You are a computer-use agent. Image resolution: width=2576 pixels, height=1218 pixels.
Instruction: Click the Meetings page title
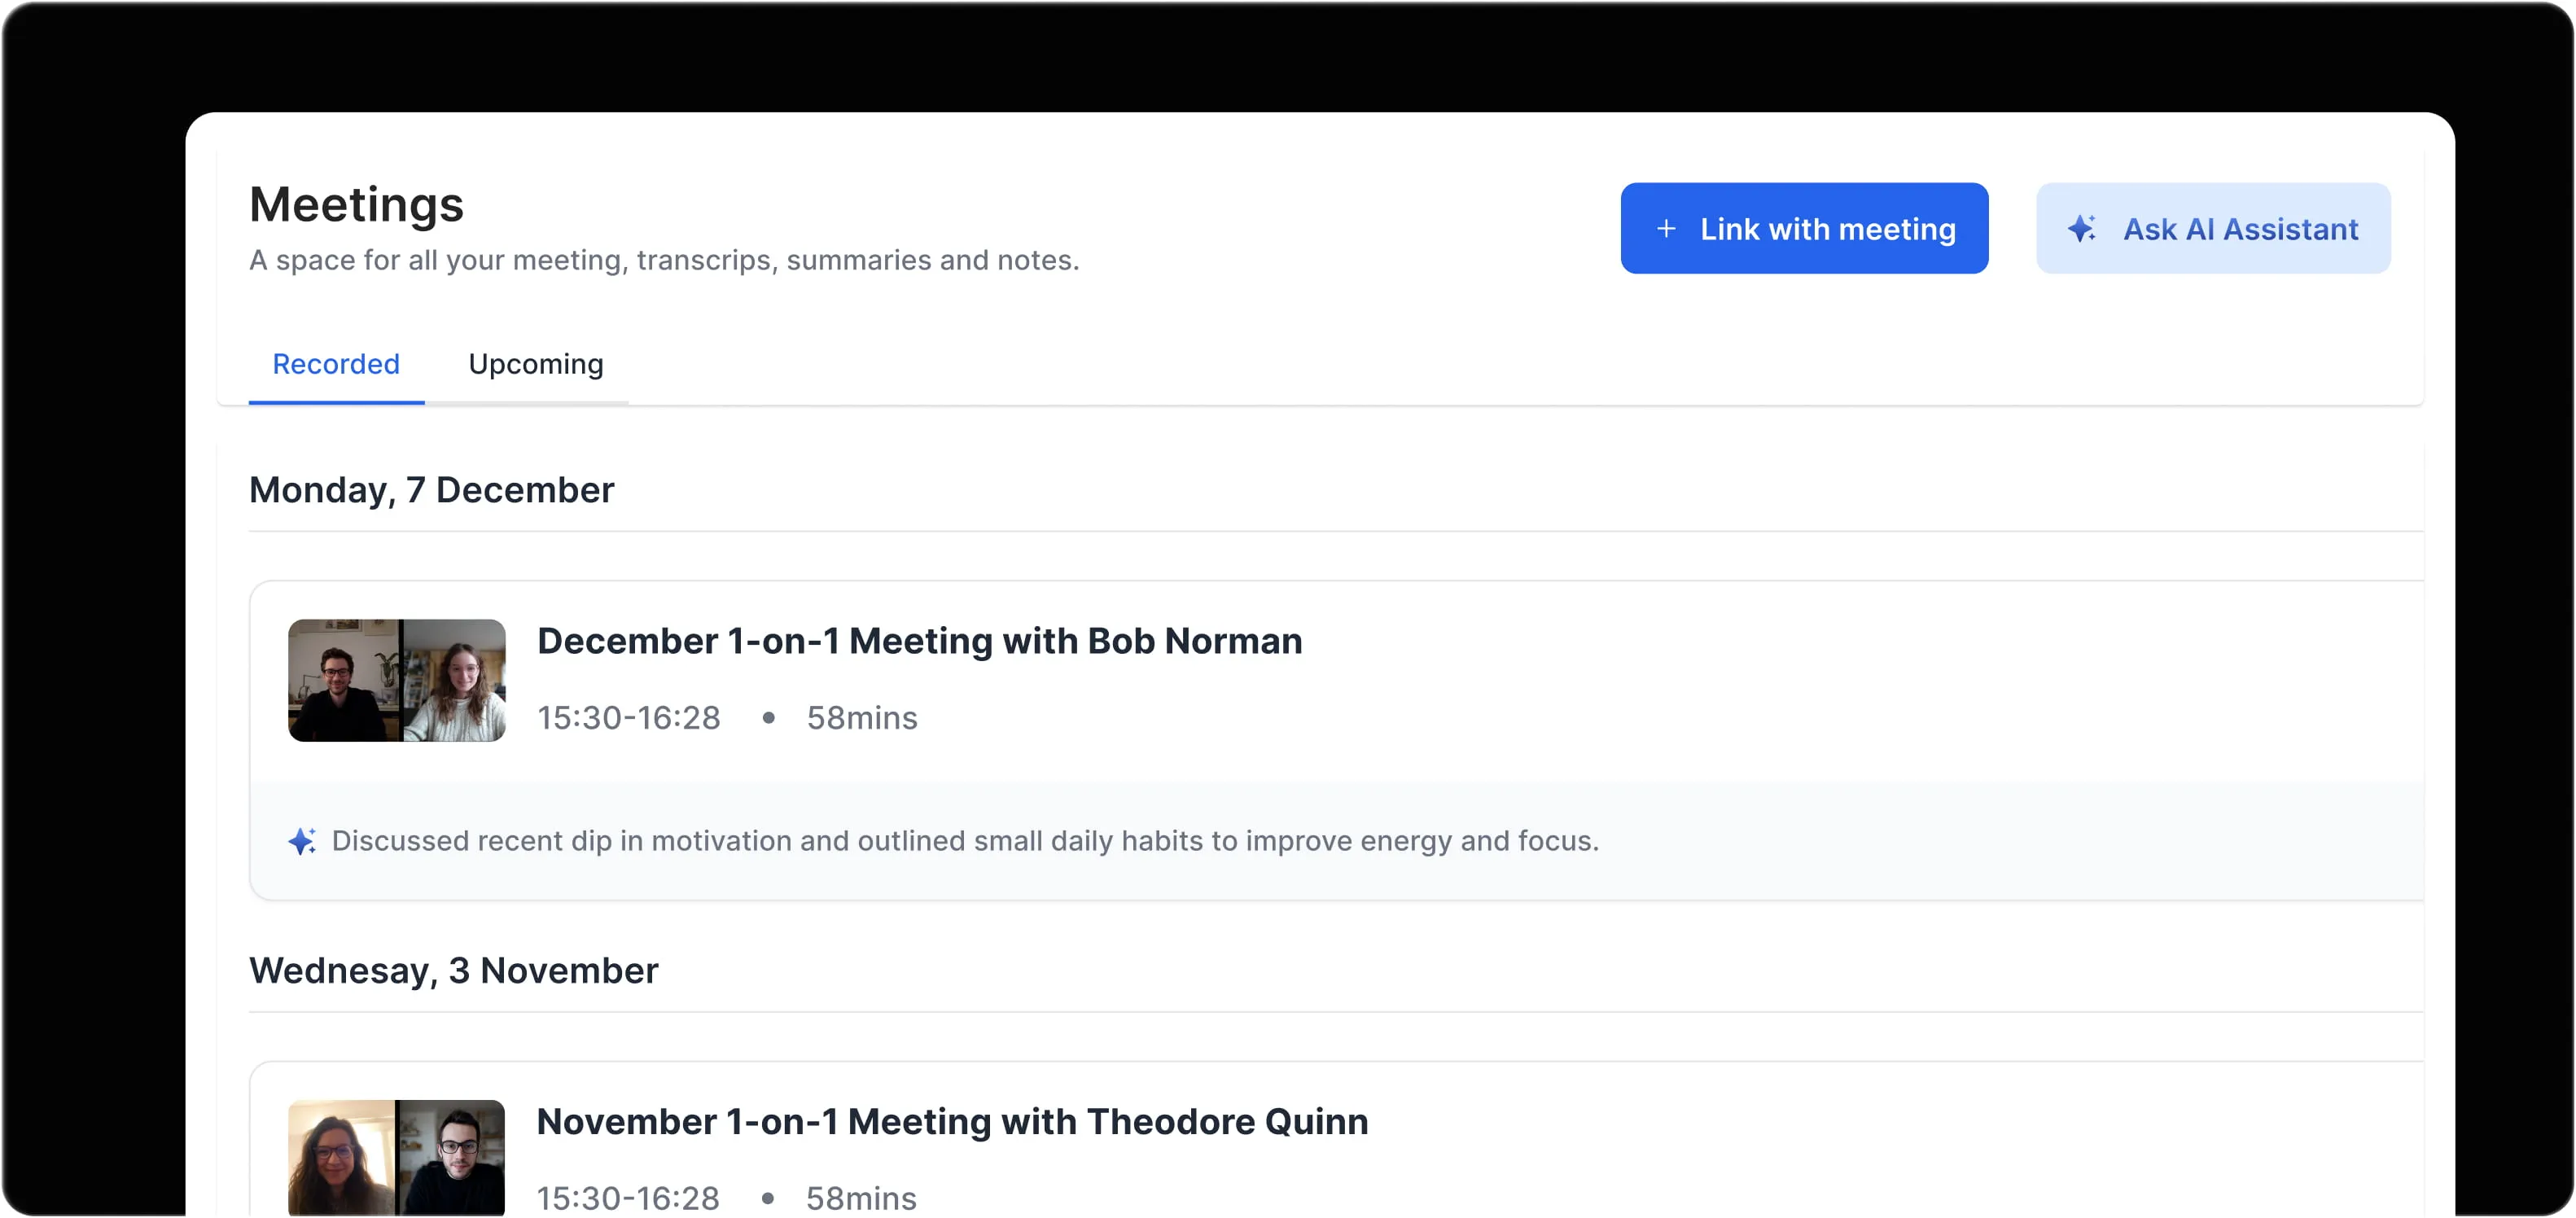point(357,205)
